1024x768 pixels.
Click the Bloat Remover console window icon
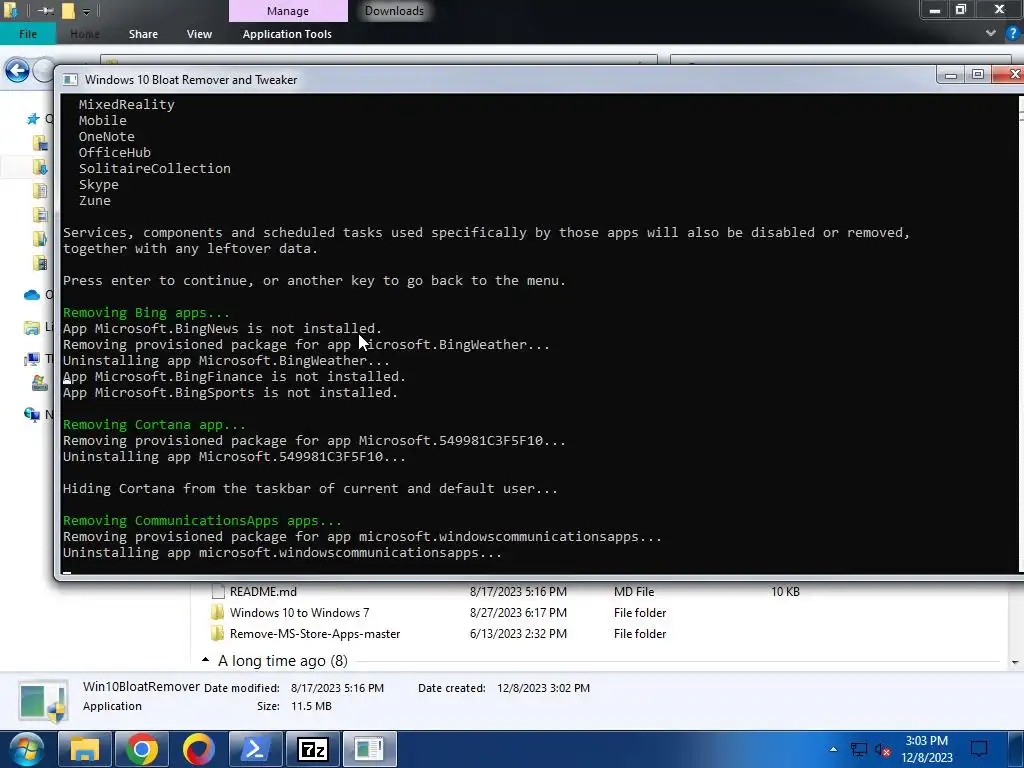70,80
